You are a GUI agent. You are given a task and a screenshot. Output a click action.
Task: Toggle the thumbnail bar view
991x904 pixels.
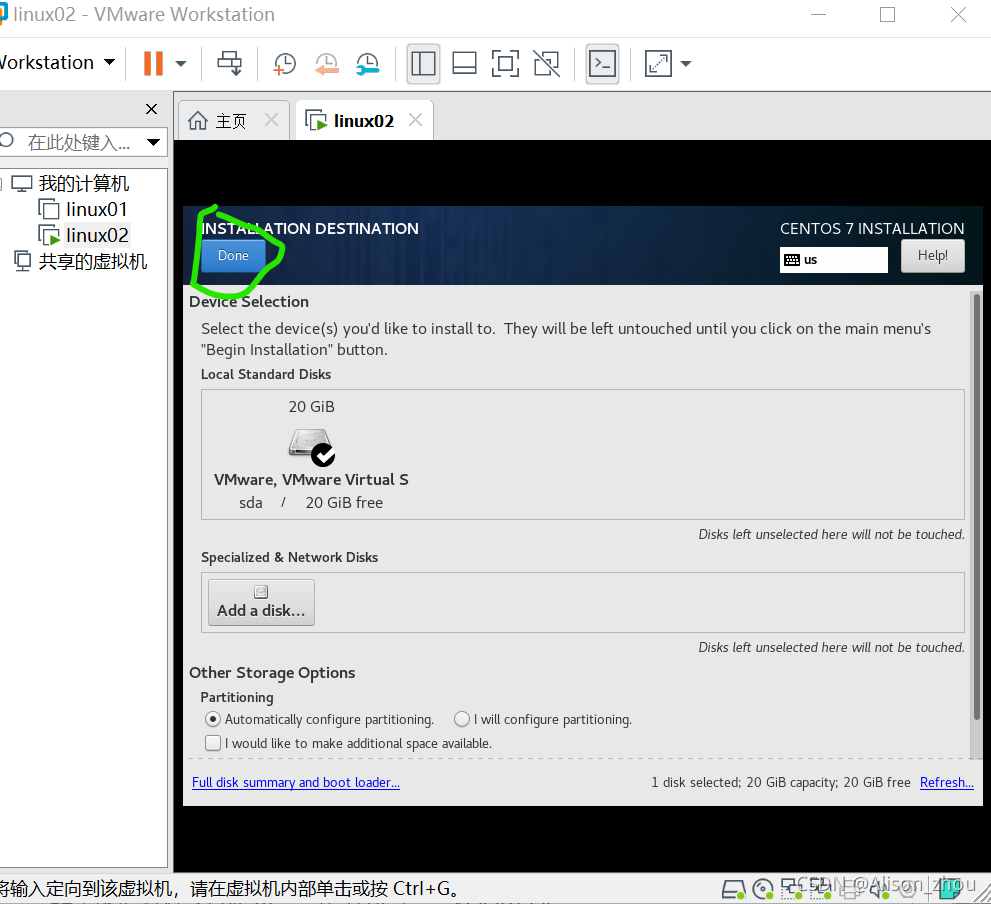pos(465,63)
